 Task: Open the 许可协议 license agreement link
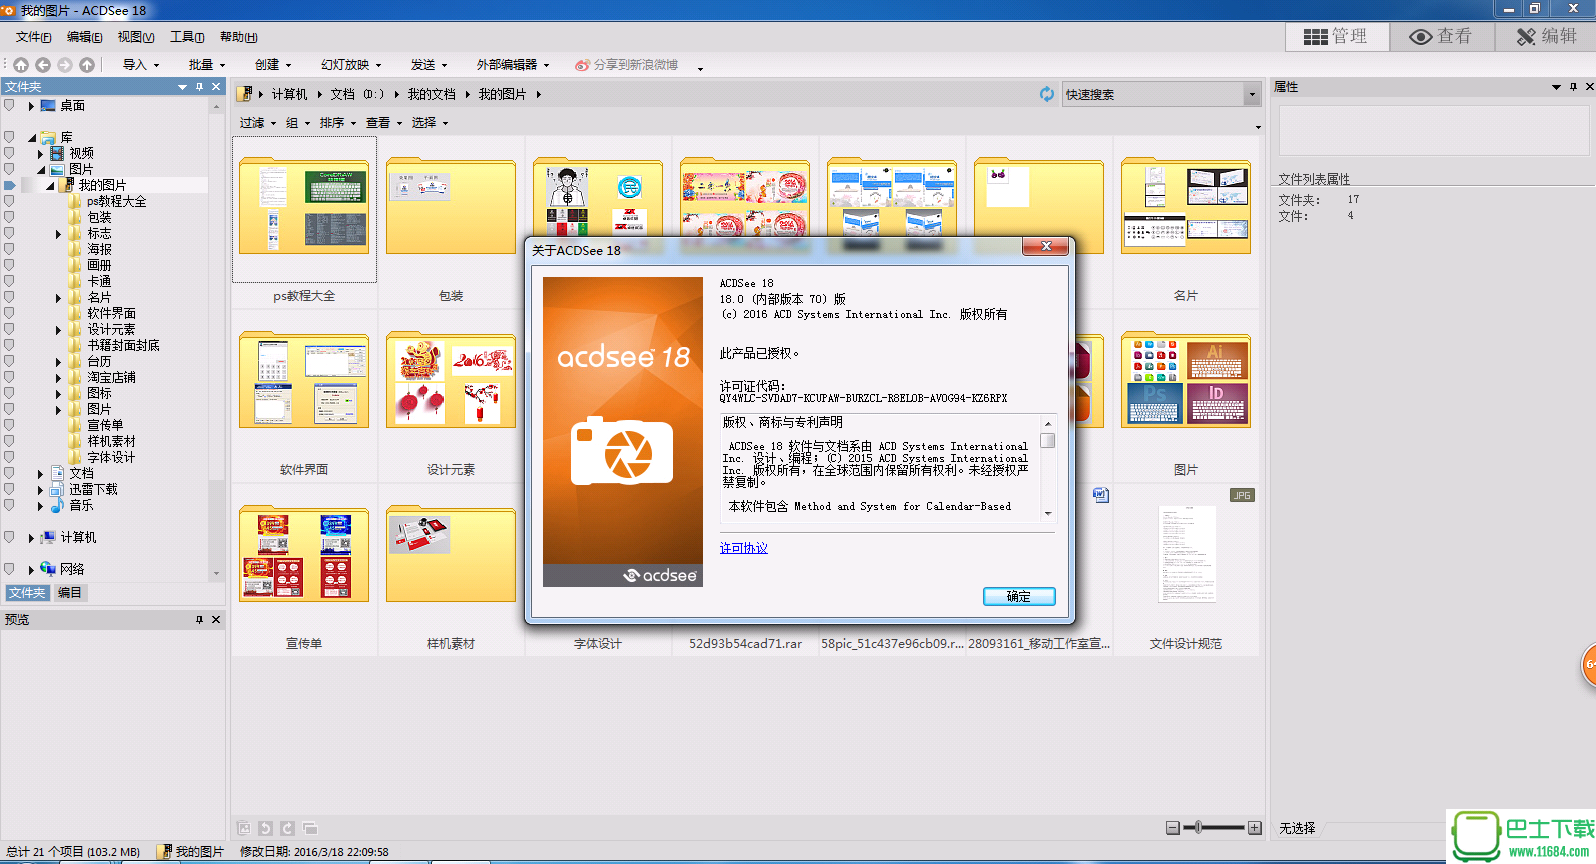[743, 548]
